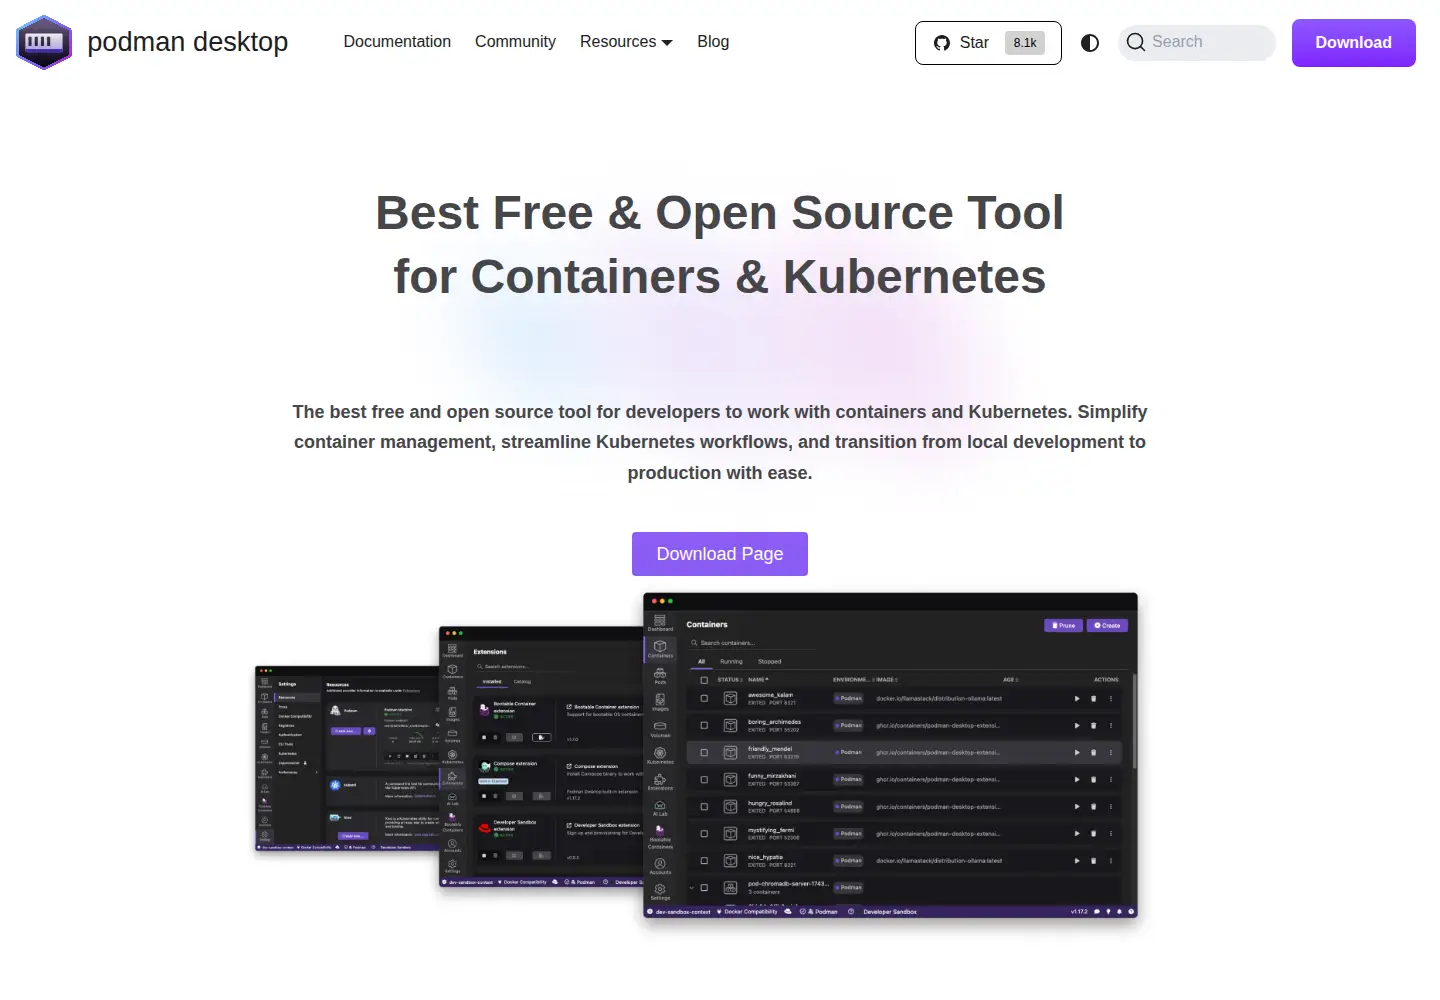
Task: Click Volumes icon in Containers window sidebar
Action: 660,728
